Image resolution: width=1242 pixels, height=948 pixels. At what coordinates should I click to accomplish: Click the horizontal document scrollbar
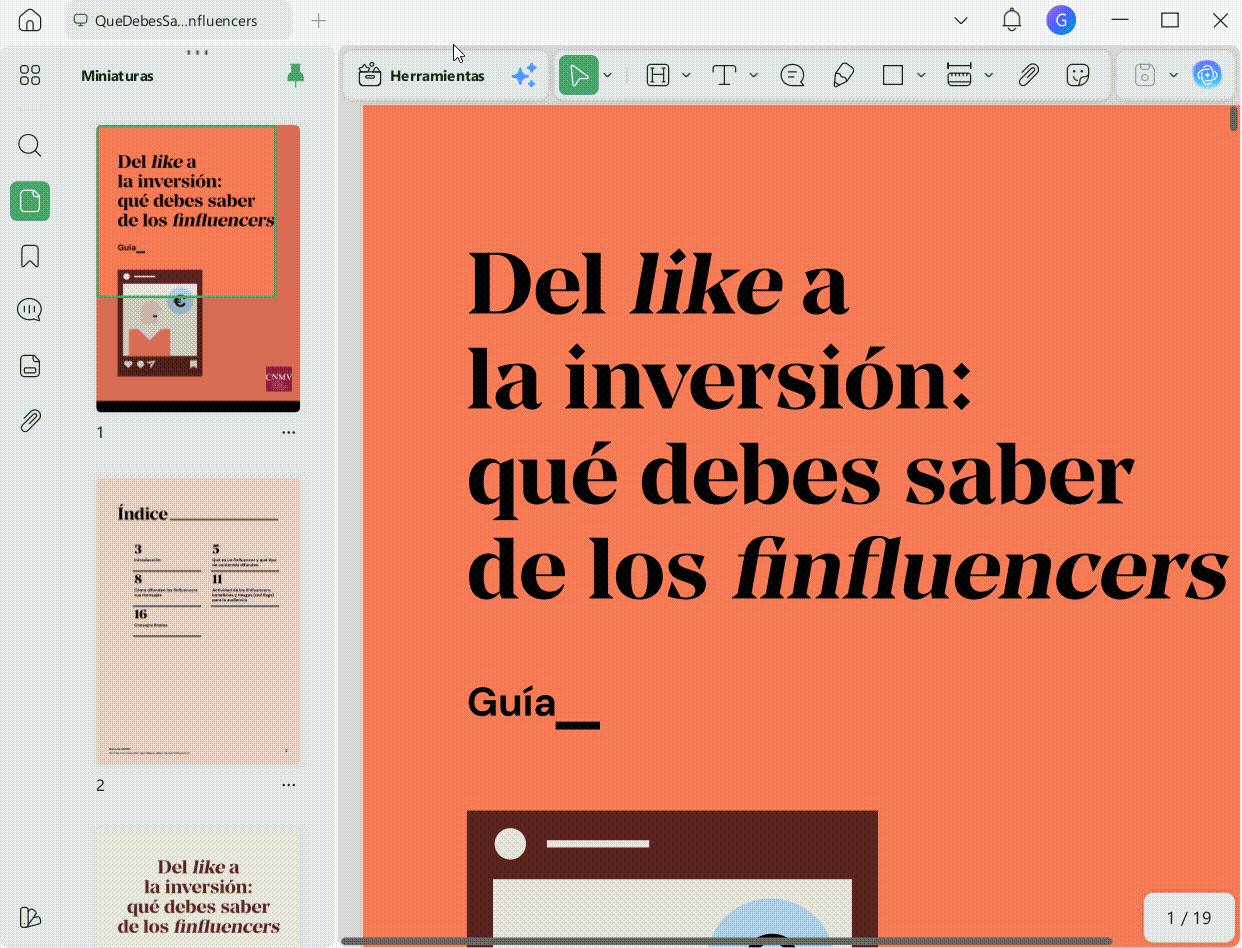[726, 941]
